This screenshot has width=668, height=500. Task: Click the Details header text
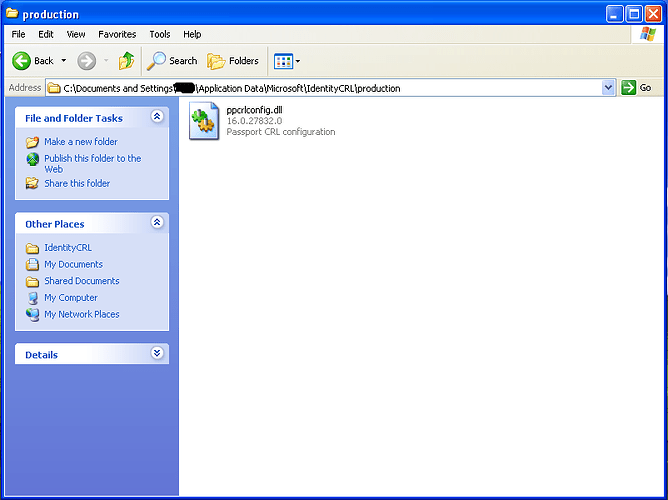point(41,355)
